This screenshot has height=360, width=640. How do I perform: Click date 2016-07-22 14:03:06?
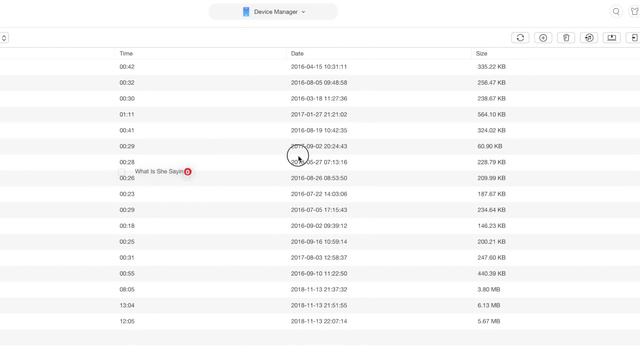[x=319, y=194]
